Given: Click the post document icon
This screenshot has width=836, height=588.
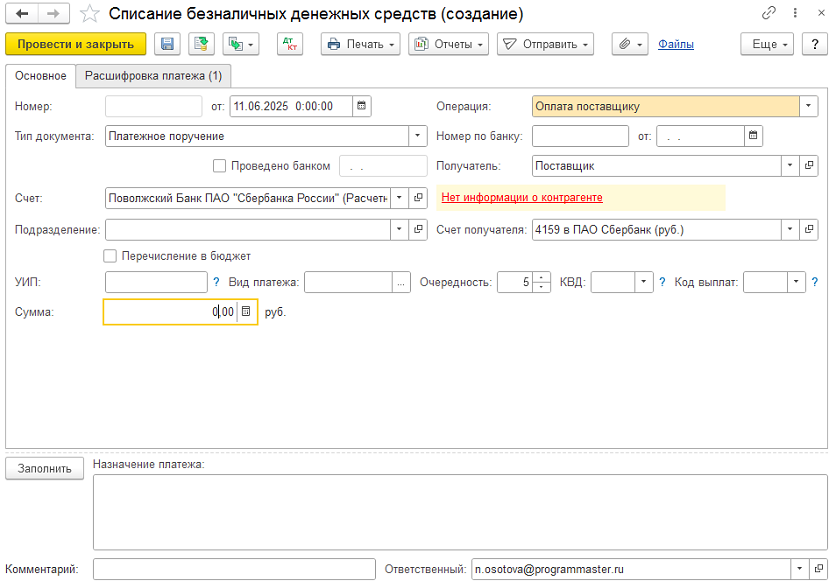Looking at the screenshot, I should pos(201,45).
